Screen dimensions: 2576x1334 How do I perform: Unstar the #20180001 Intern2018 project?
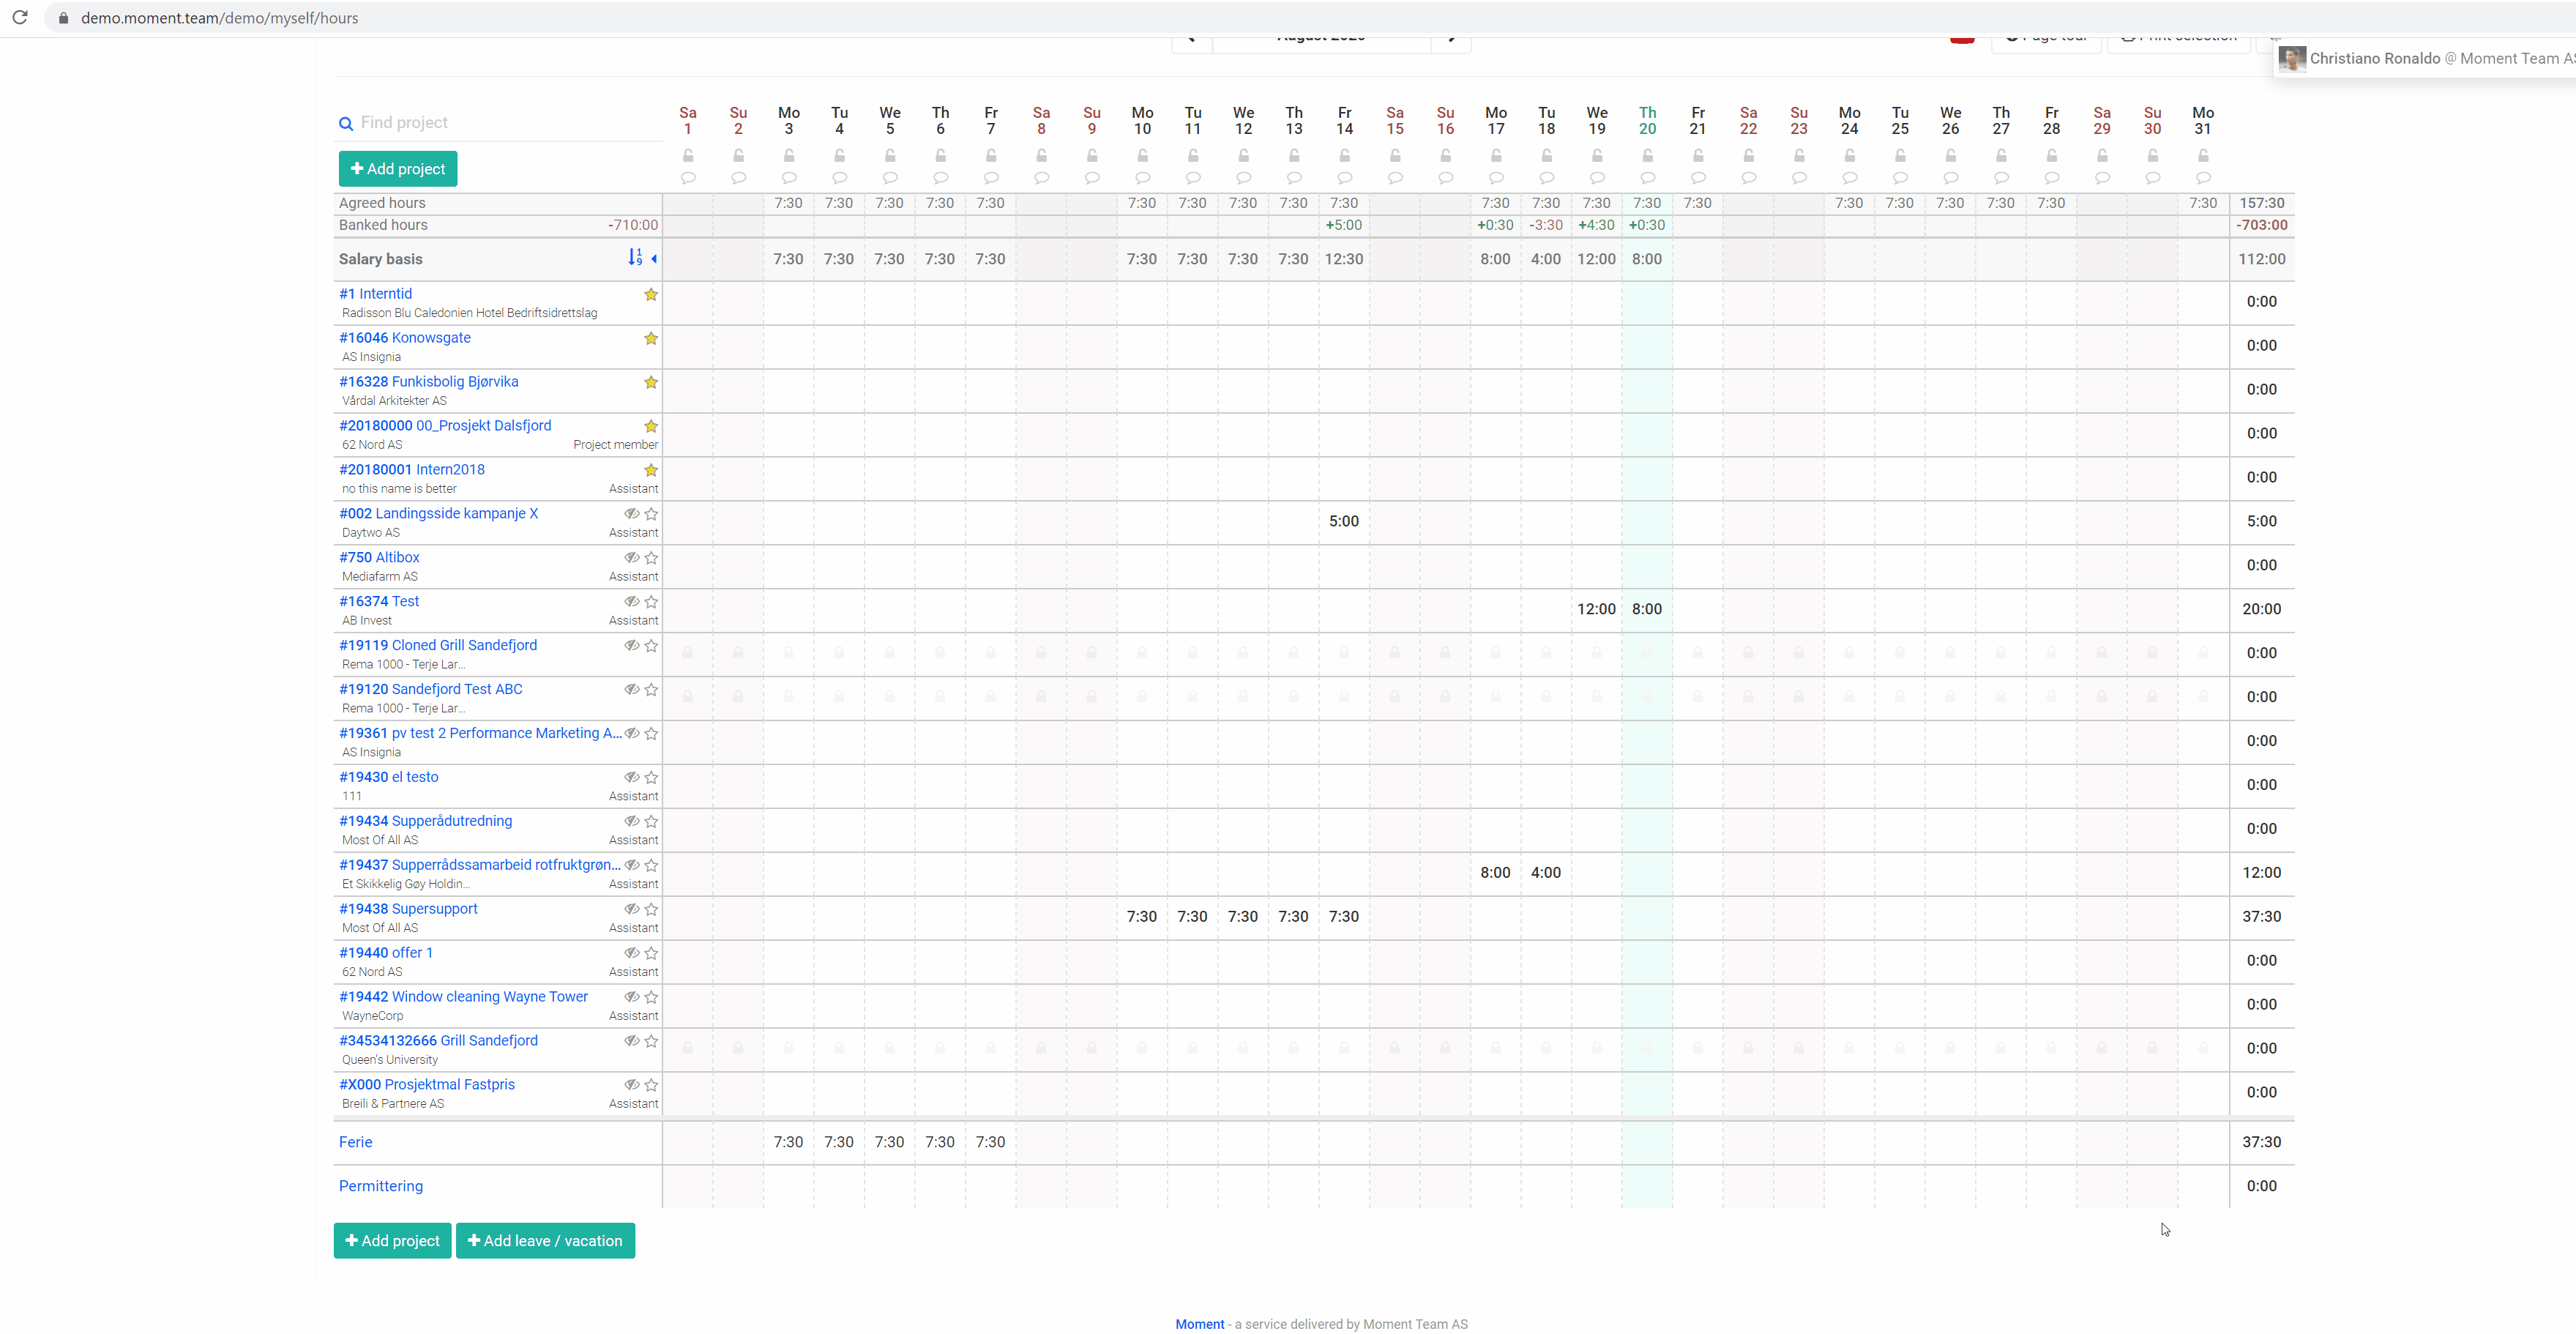click(x=651, y=470)
